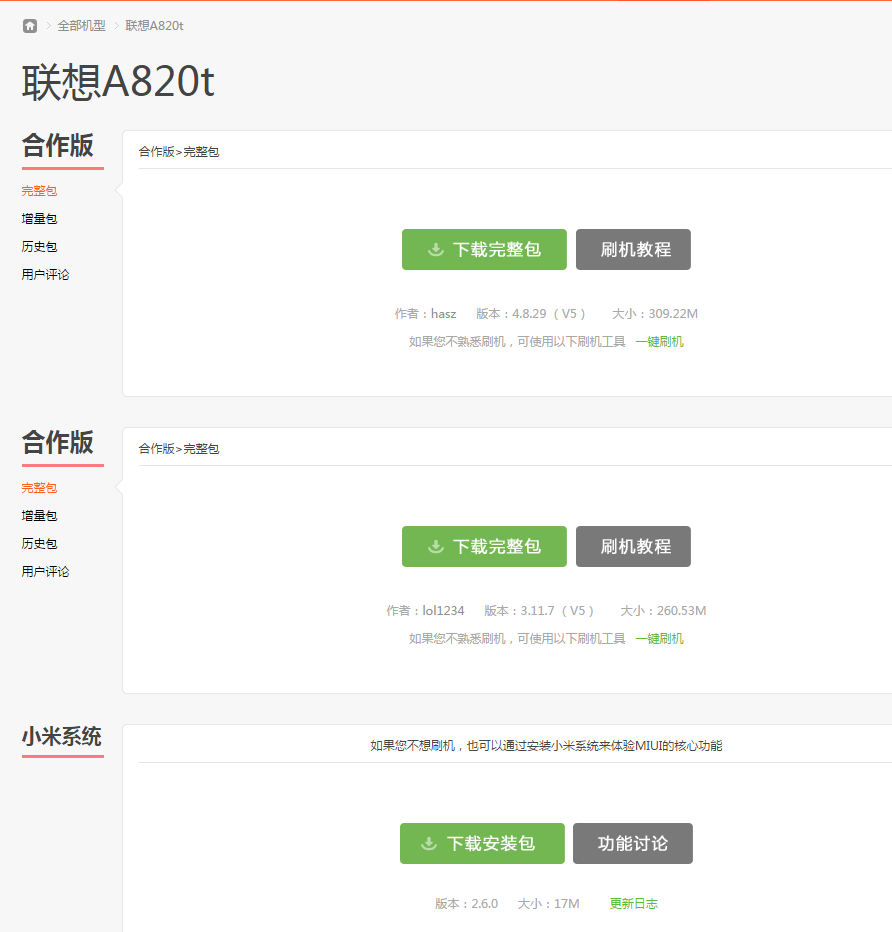Click the download arrow icon on second 下载完整包 button
892x932 pixels.
tap(435, 546)
